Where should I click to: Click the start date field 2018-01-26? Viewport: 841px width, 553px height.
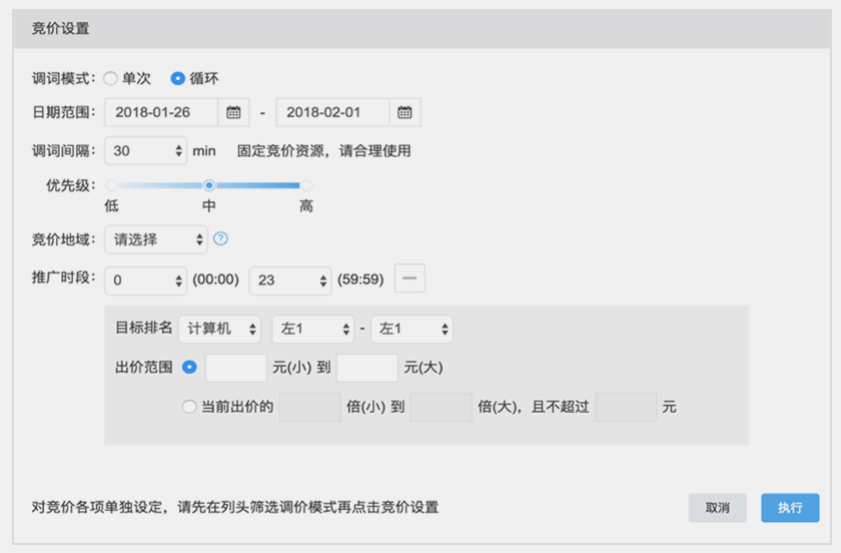(160, 112)
